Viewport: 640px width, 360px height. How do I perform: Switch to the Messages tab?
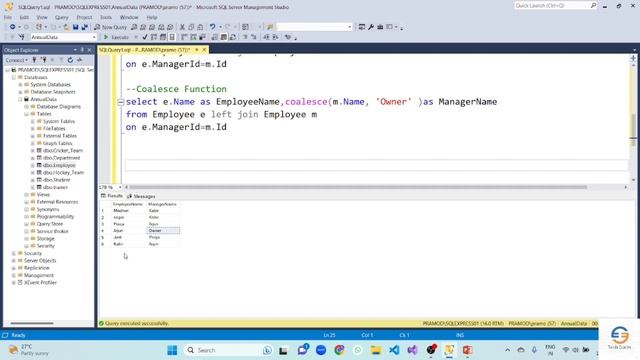(x=141, y=196)
